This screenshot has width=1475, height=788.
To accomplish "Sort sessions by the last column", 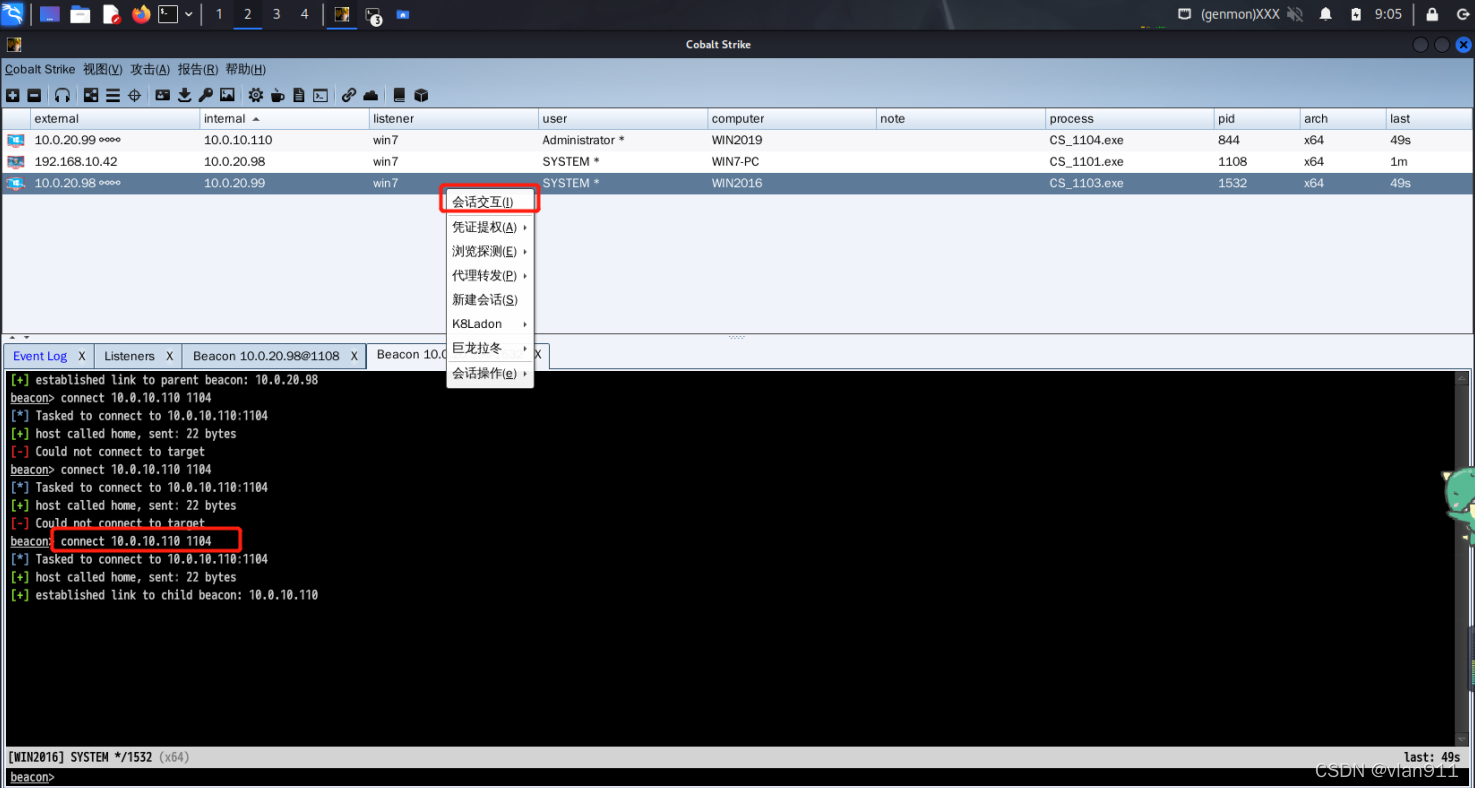I will [x=1429, y=118].
